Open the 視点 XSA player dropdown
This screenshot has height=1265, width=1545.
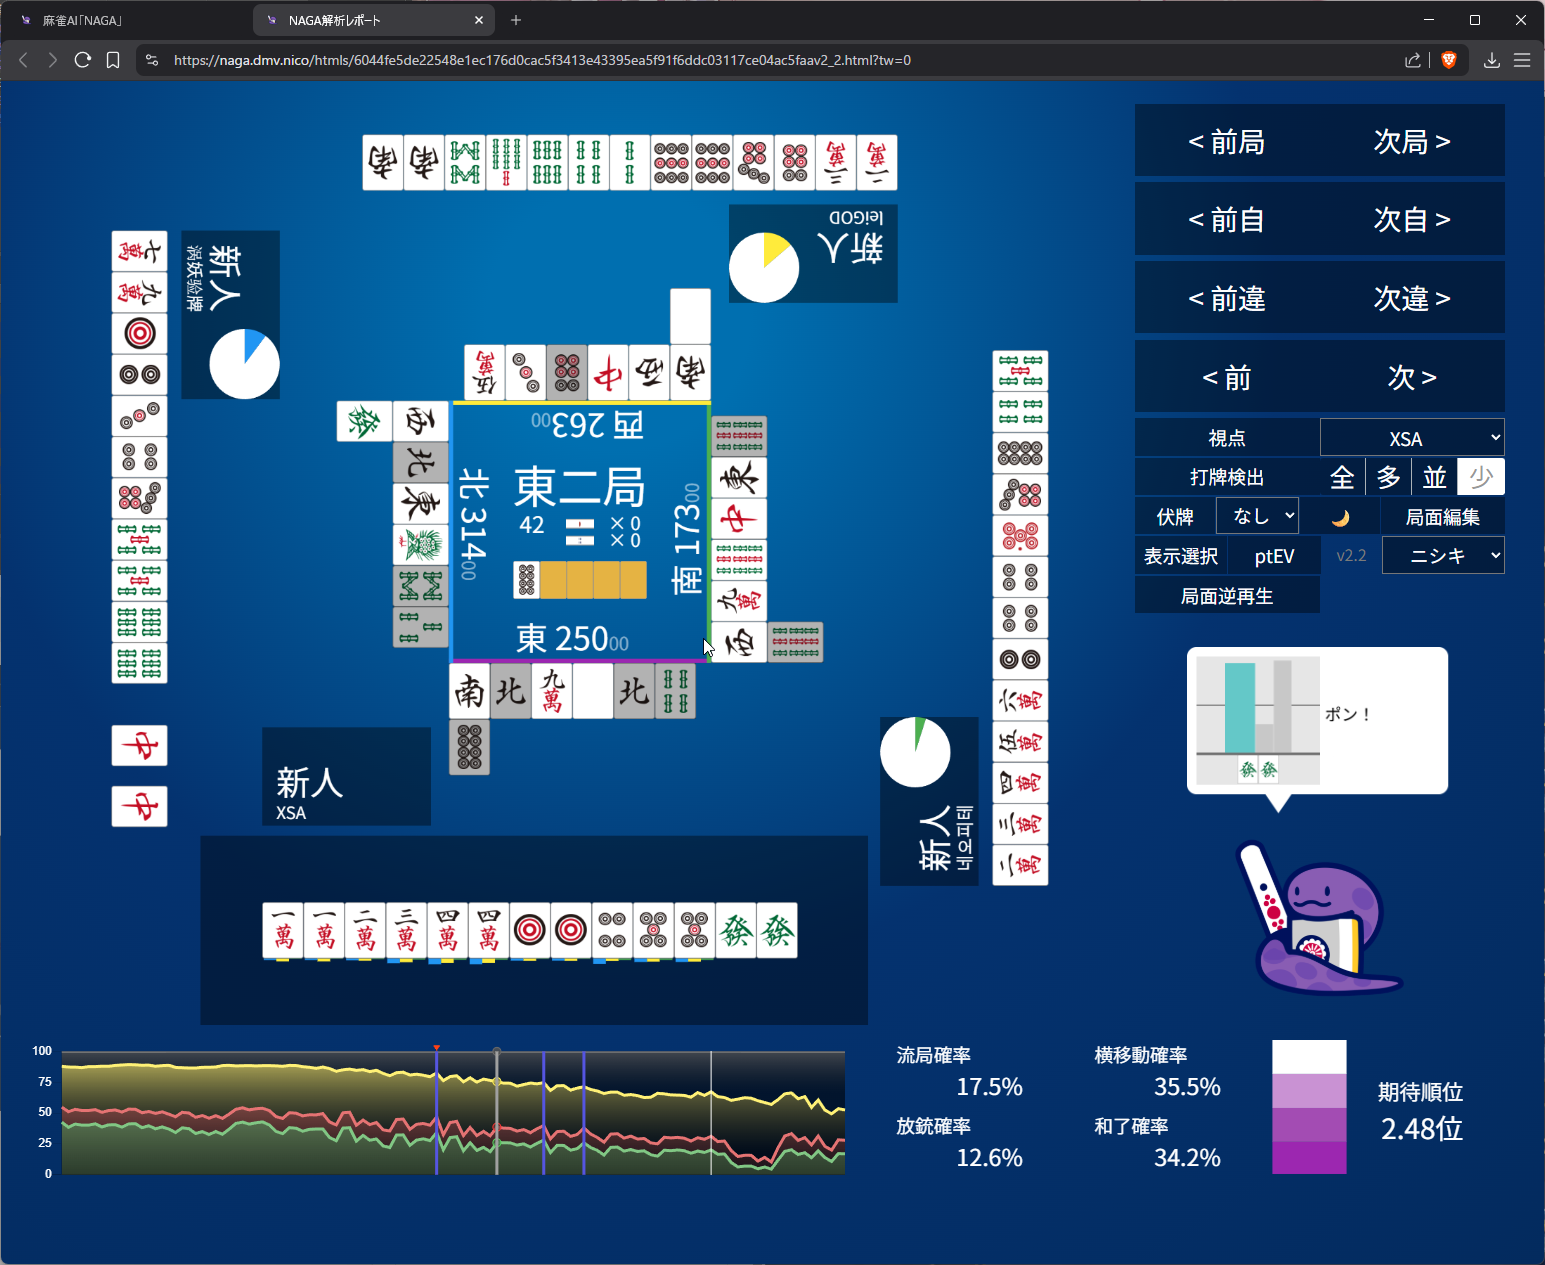[1412, 438]
